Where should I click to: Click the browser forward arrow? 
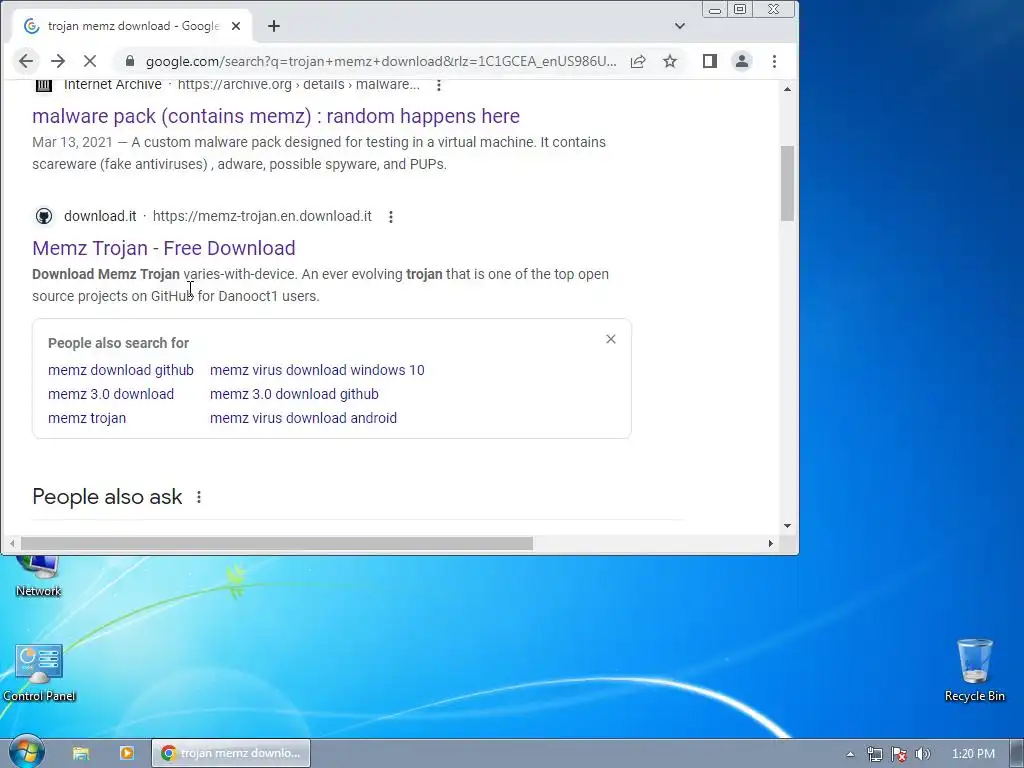point(57,61)
